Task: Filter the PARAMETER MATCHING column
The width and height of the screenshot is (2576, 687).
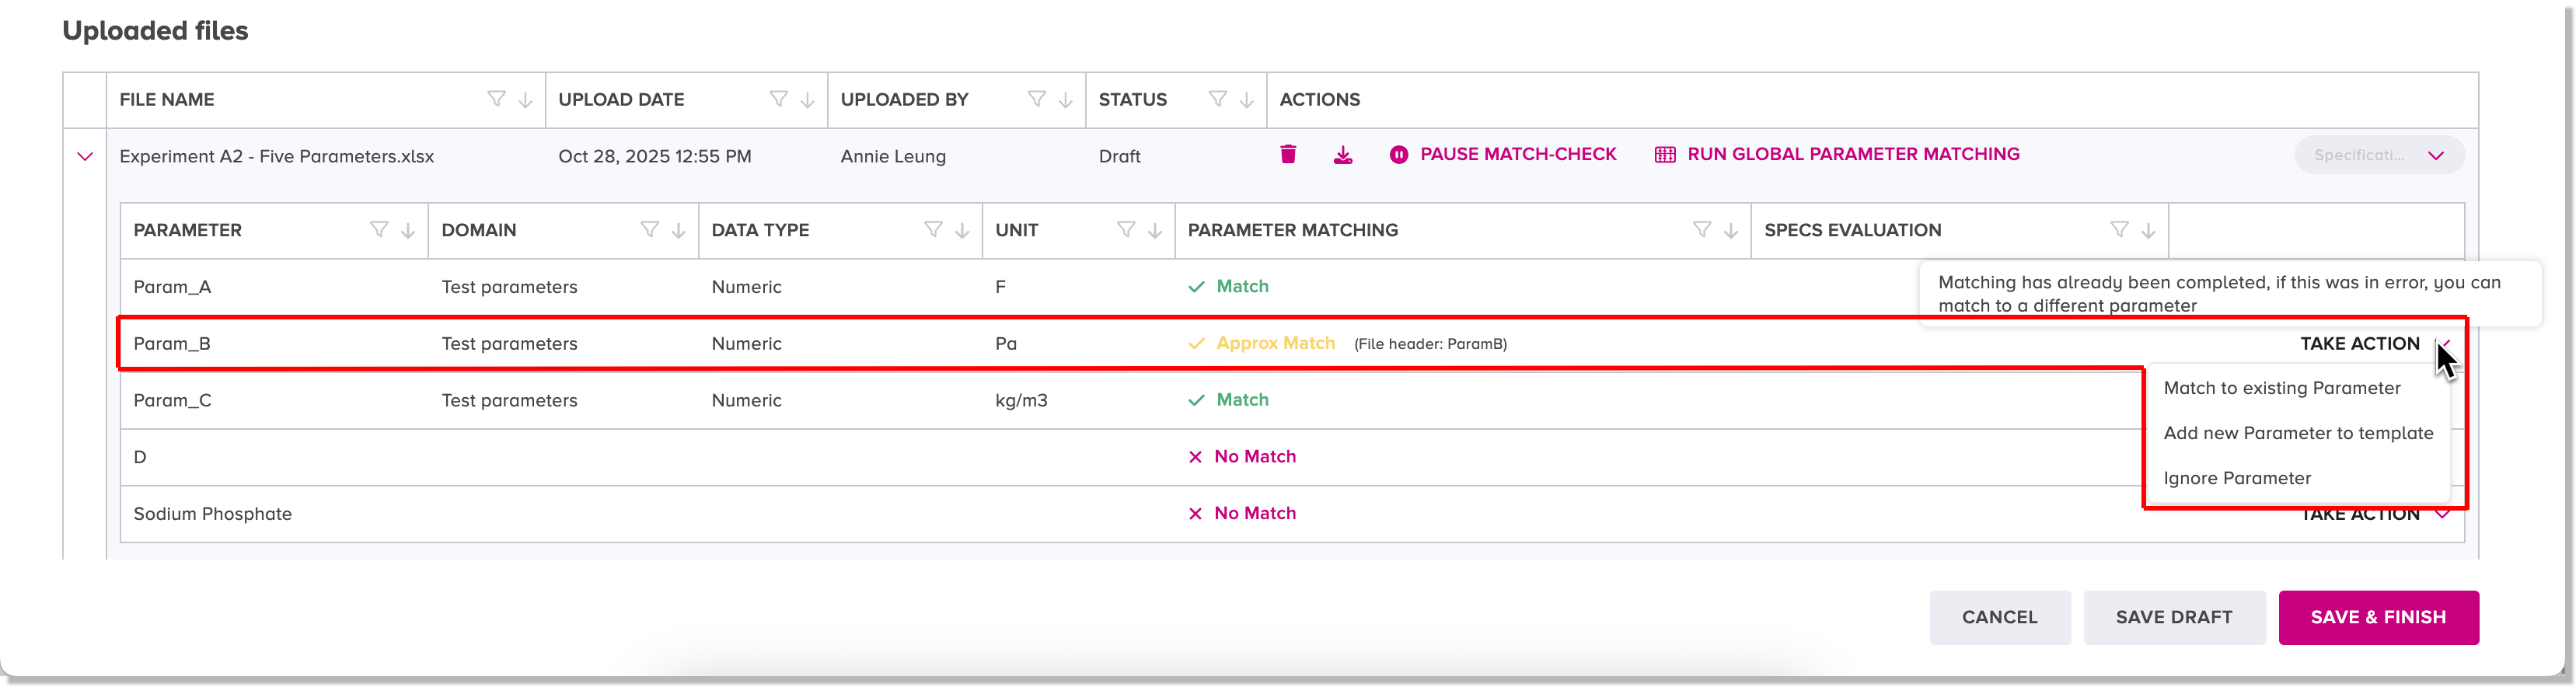Action: tap(1703, 229)
